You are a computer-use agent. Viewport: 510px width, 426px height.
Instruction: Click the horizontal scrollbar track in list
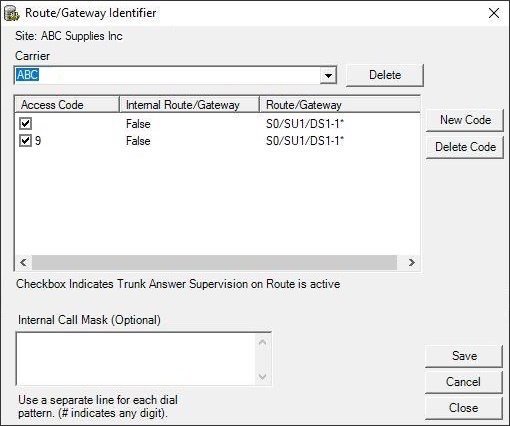[x=214, y=263]
